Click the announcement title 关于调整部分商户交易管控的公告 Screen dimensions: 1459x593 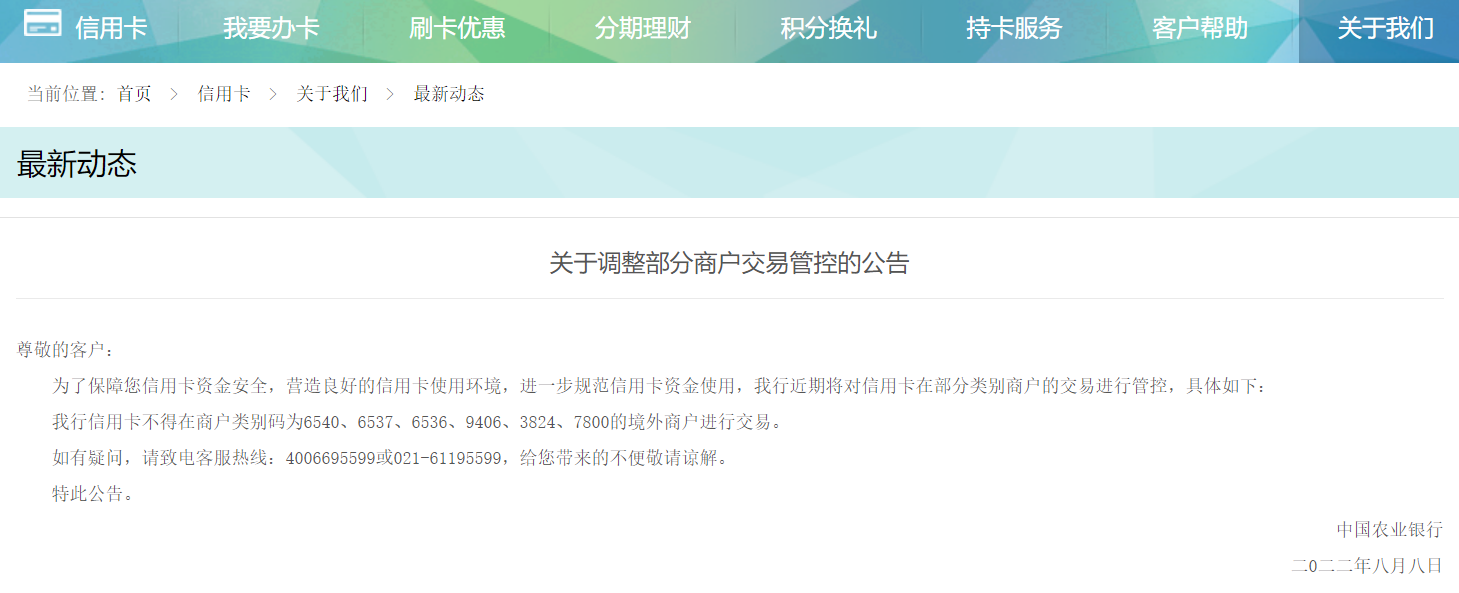tap(729, 263)
